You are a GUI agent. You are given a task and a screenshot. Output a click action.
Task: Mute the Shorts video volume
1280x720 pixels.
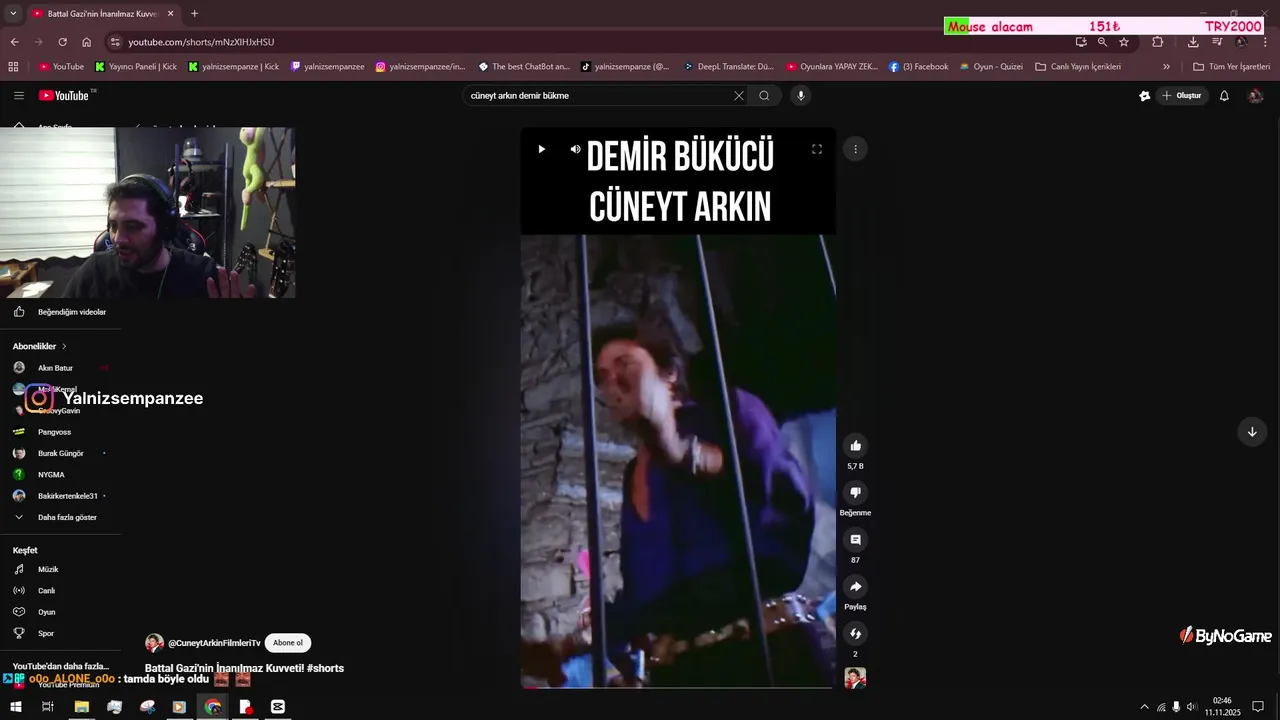click(575, 149)
